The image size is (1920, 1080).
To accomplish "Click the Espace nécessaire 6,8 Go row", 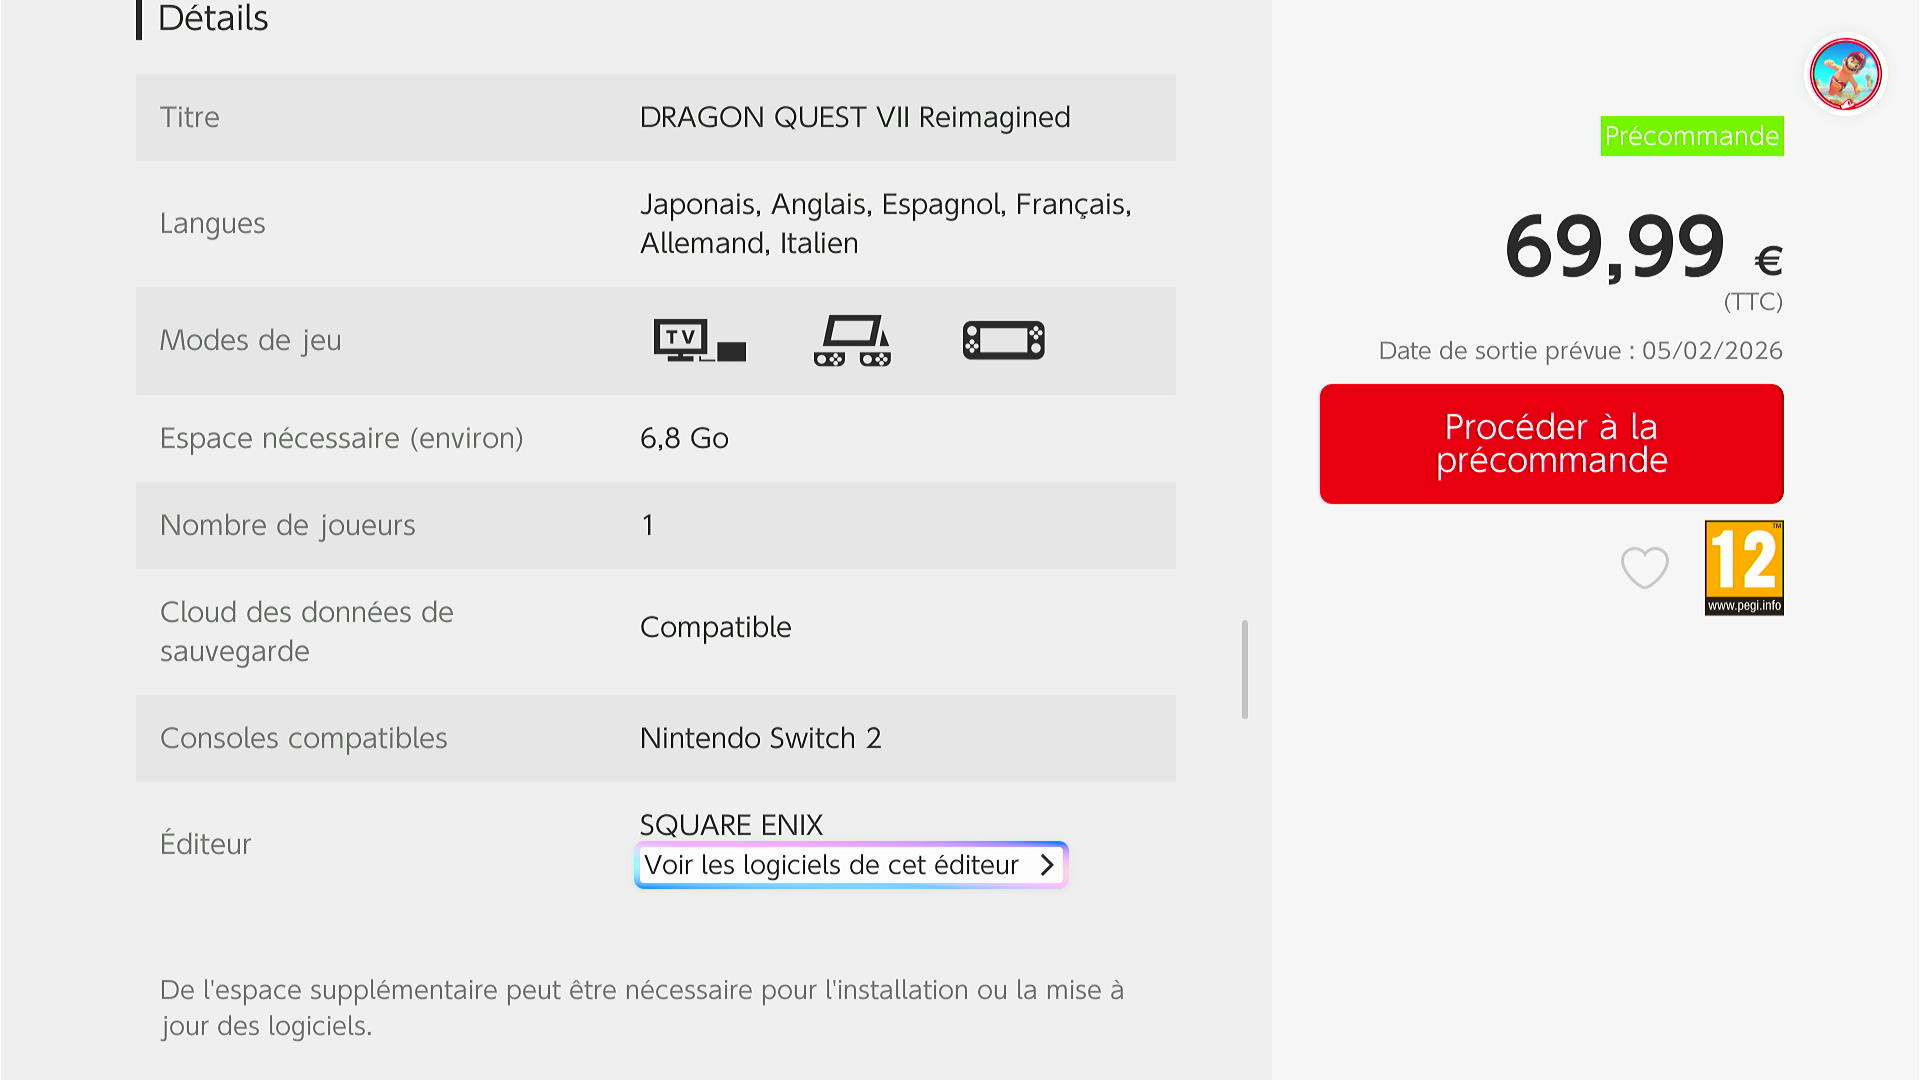I will pos(655,438).
